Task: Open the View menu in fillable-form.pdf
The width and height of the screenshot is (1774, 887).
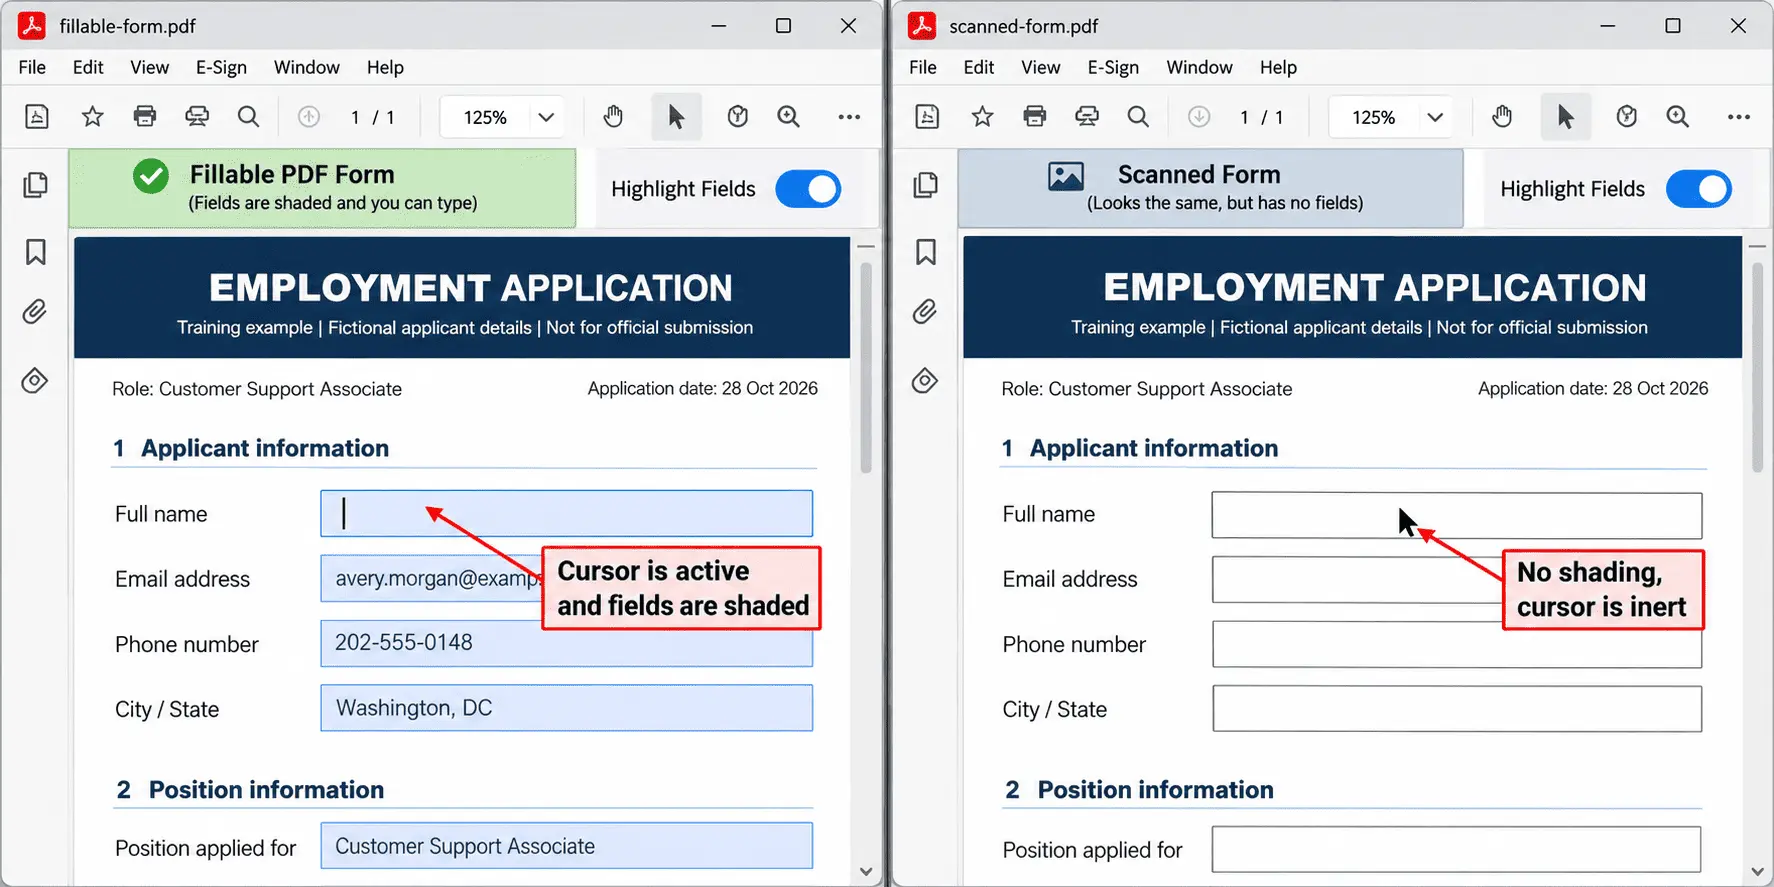Action: tap(149, 67)
